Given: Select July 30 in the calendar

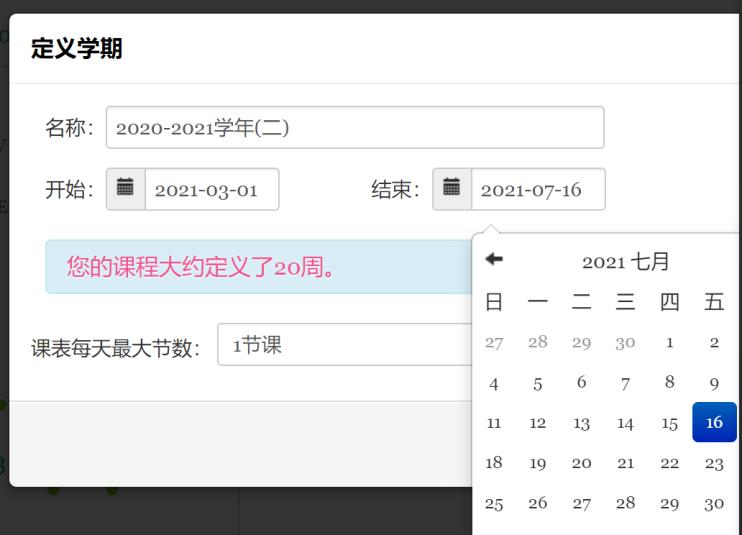Looking at the screenshot, I should (x=714, y=503).
